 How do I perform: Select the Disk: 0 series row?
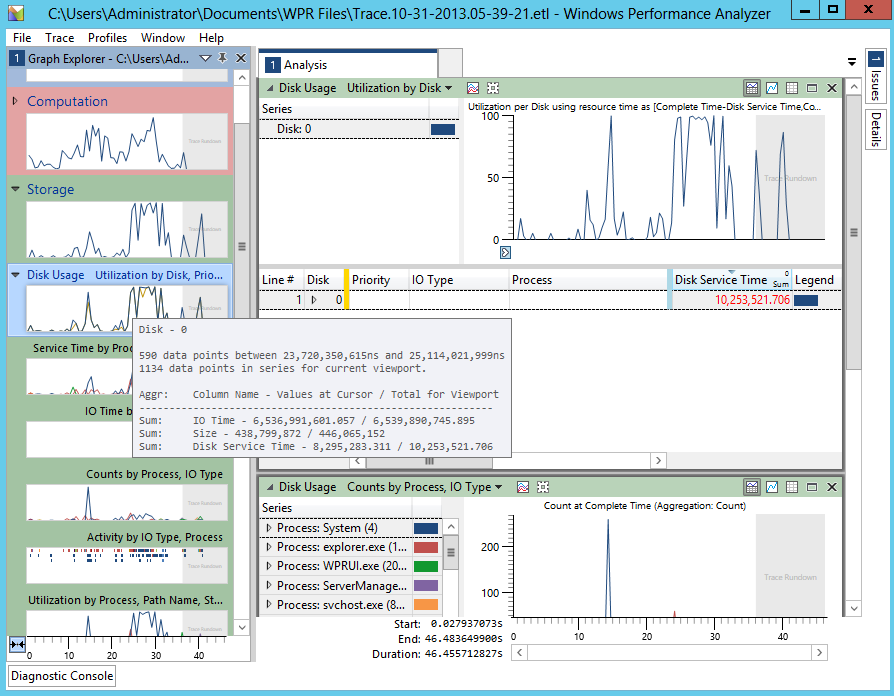point(359,129)
